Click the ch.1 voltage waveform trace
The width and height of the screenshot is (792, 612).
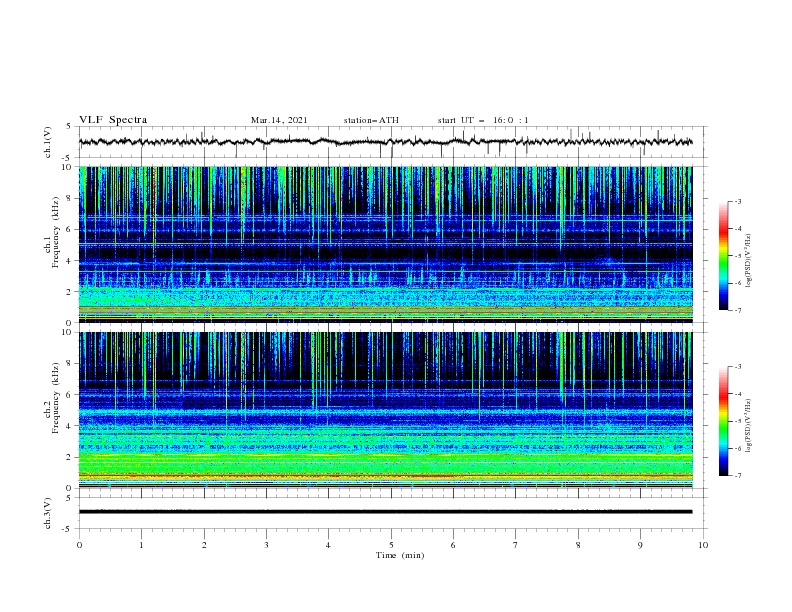click(x=385, y=142)
